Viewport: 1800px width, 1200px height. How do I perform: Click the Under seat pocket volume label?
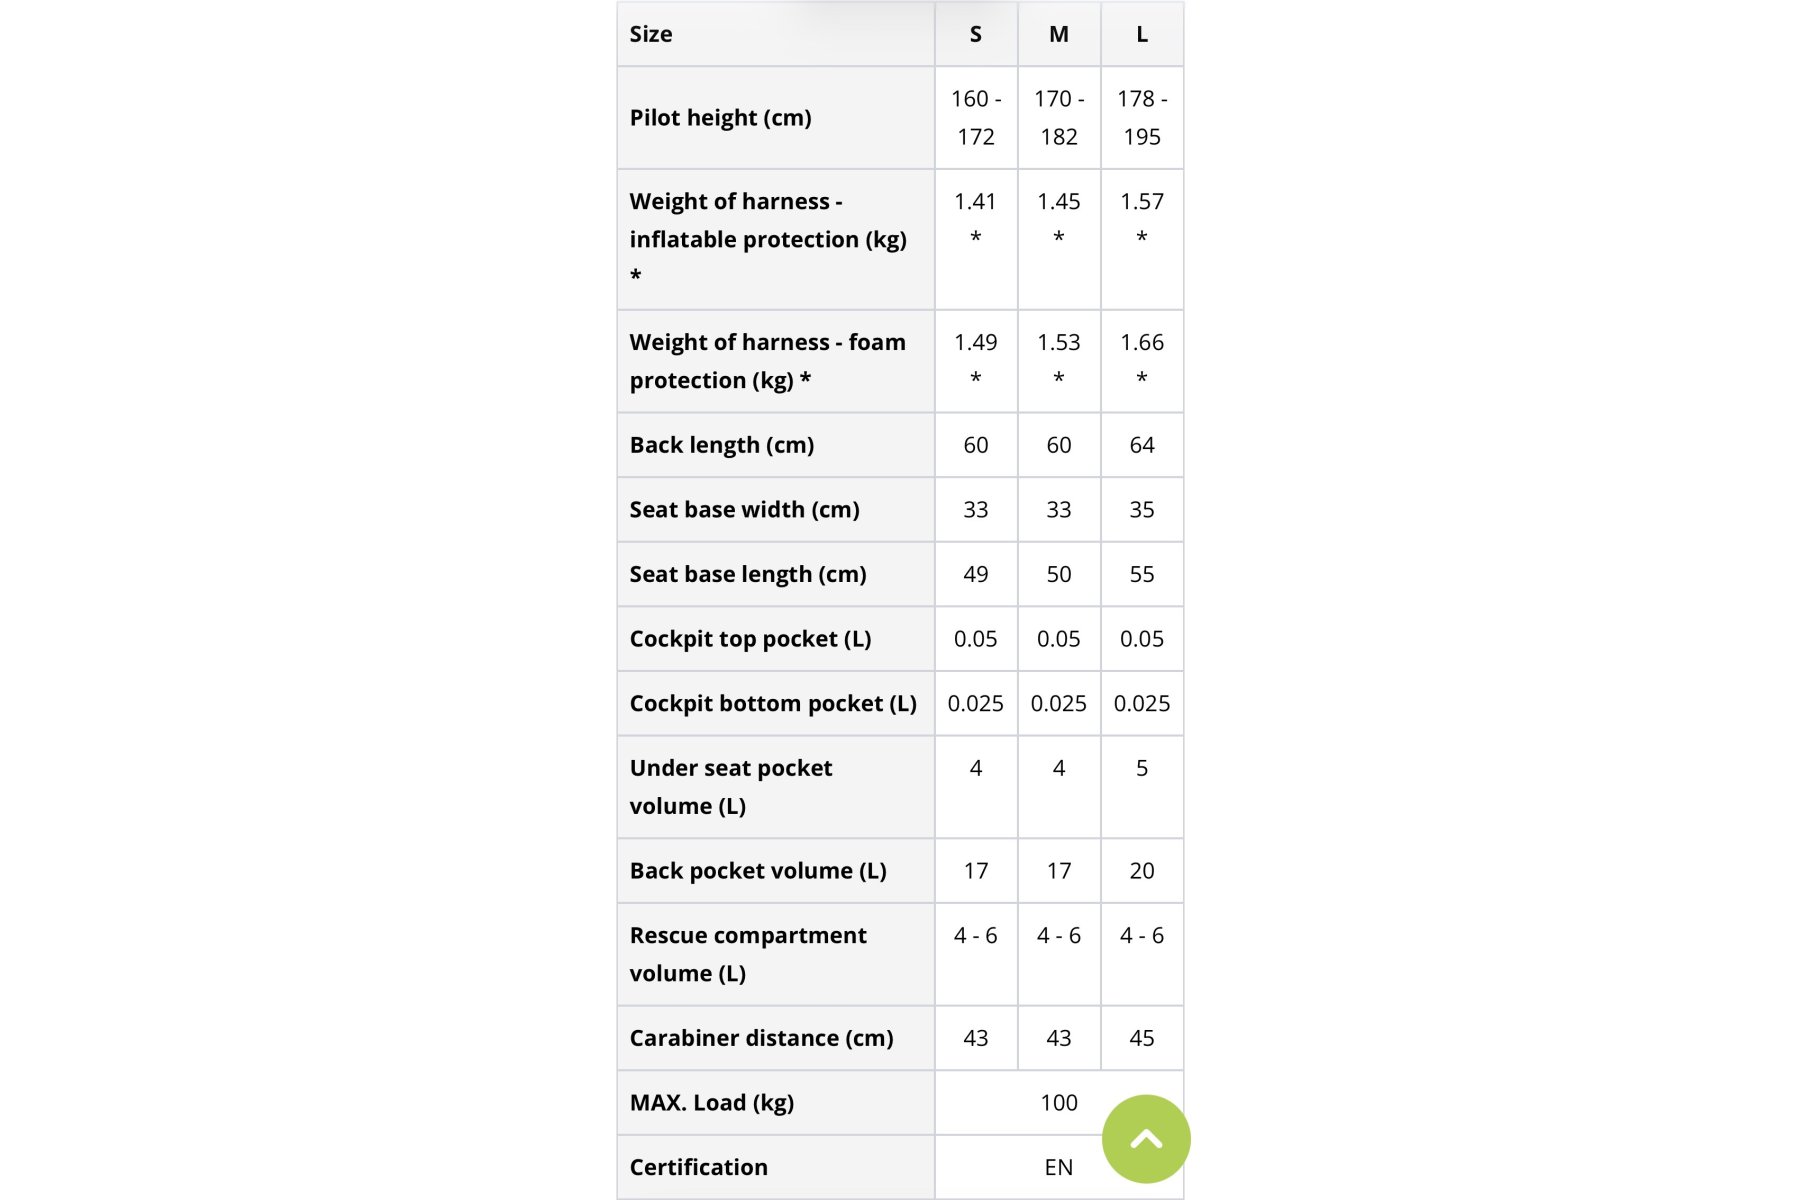pyautogui.click(x=731, y=787)
